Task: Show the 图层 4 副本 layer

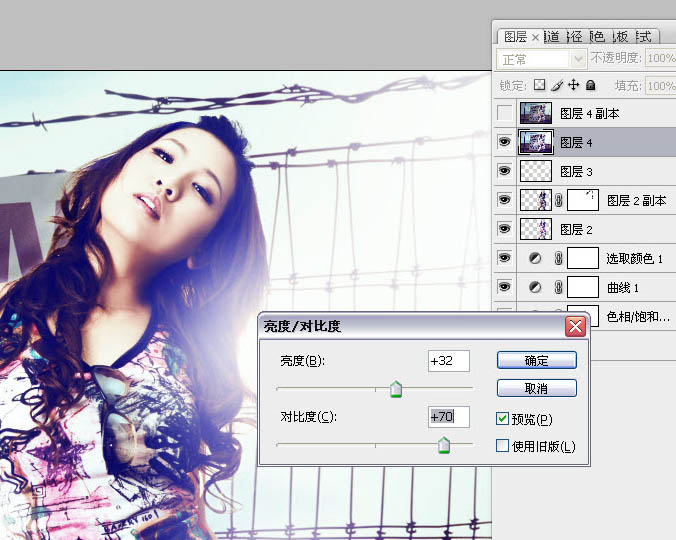Action: point(504,114)
